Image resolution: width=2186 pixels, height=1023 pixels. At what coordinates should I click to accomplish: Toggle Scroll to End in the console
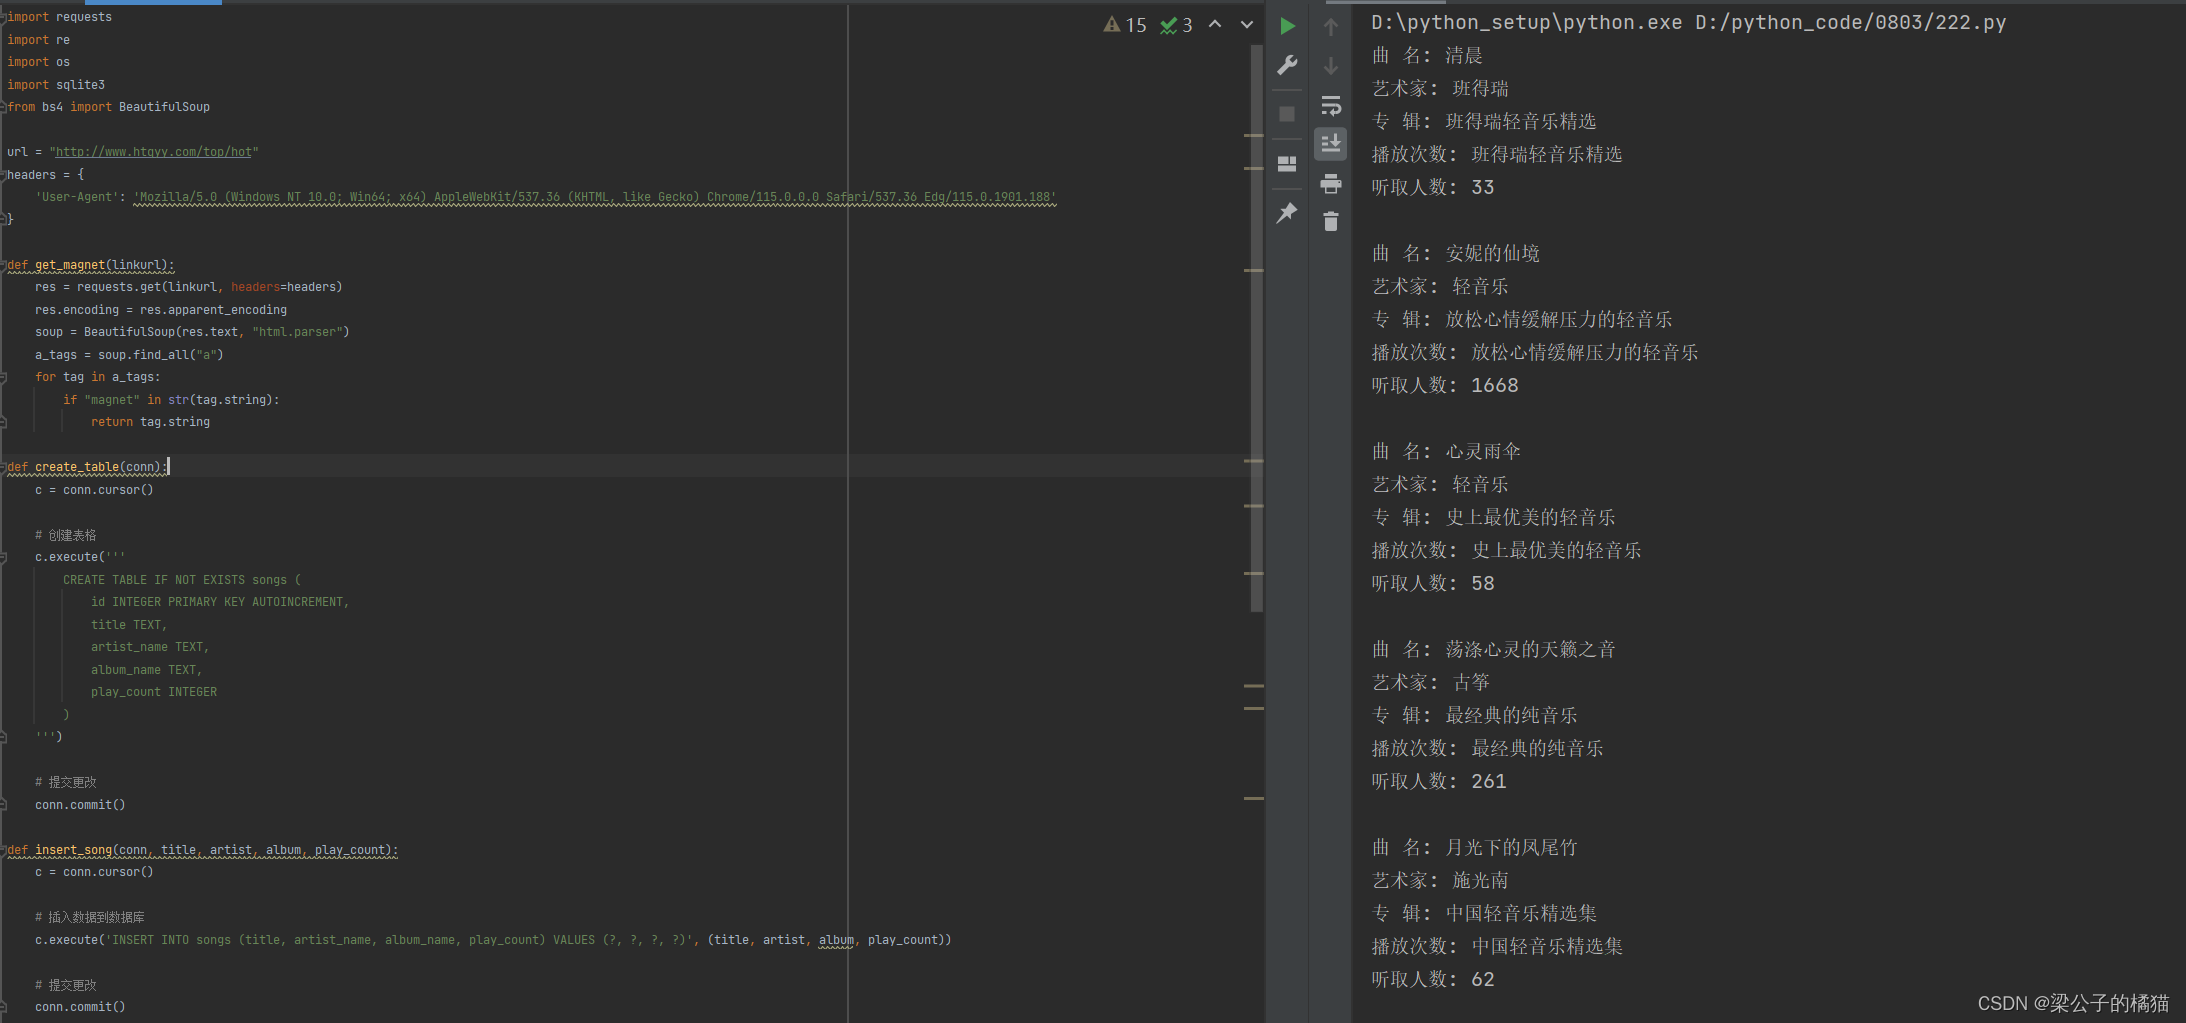point(1331,144)
